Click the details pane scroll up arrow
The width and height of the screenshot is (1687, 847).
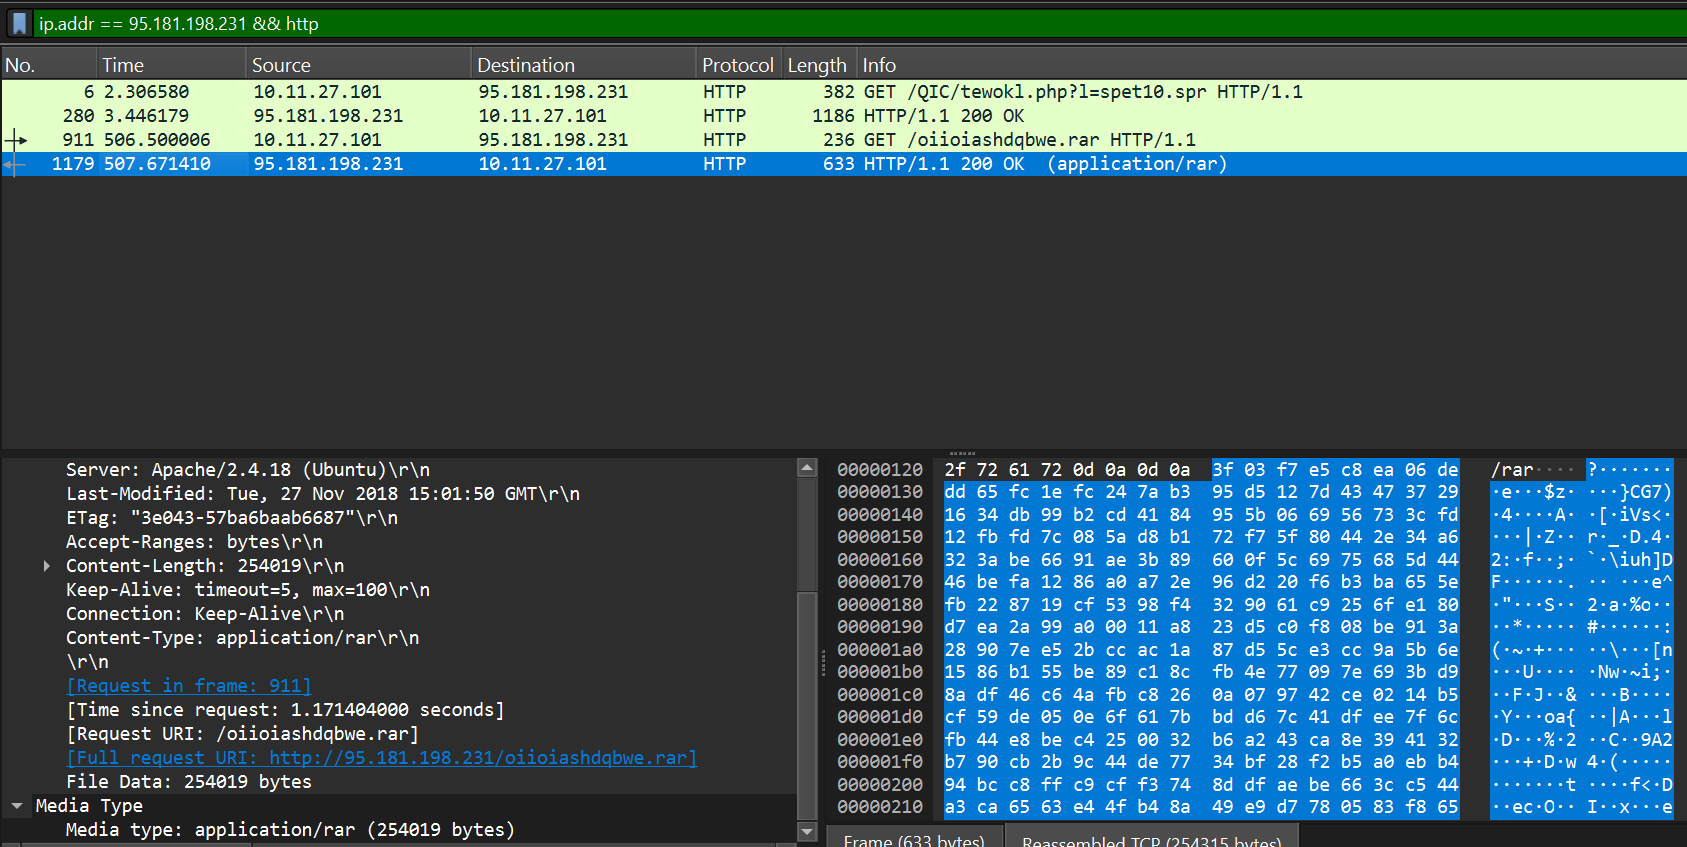808,467
